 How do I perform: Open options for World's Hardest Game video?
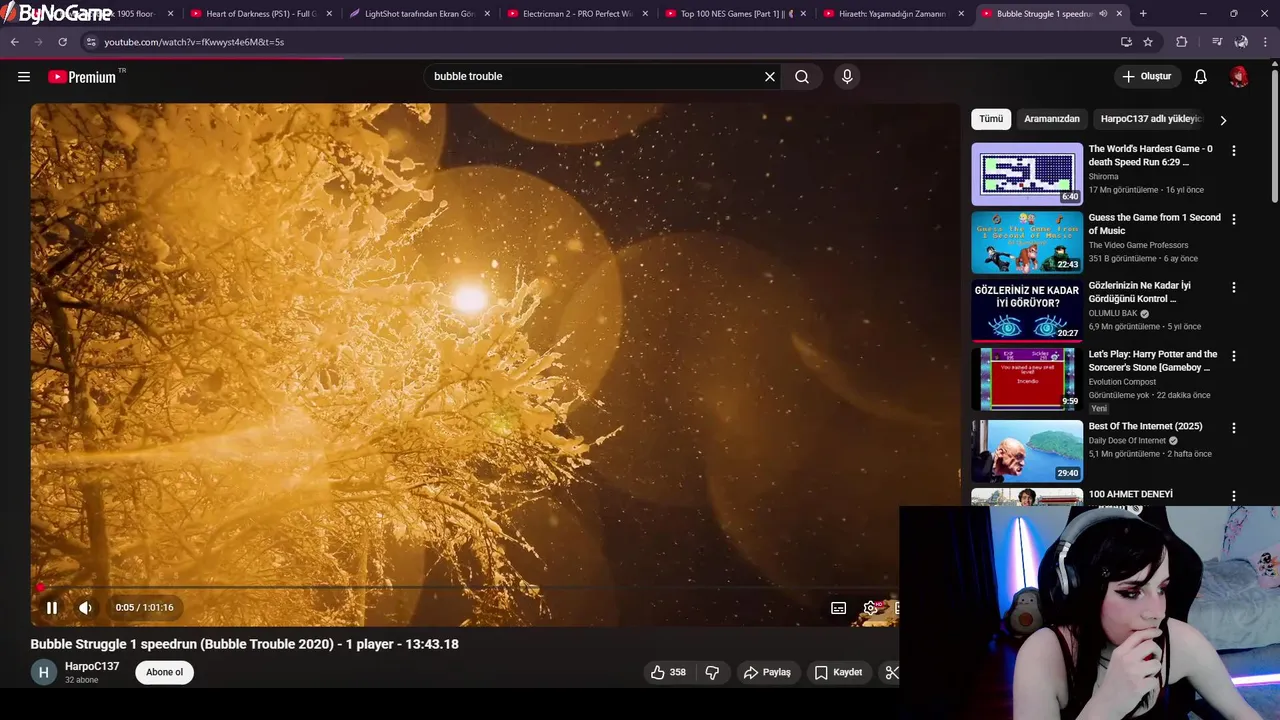tap(1233, 150)
